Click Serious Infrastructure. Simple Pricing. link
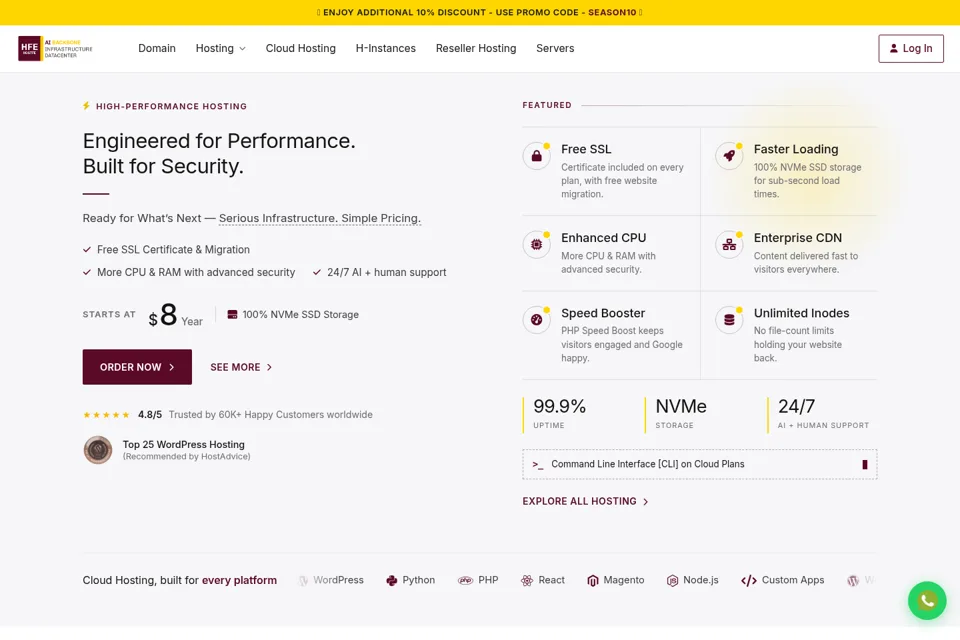This screenshot has width=960, height=640. pyautogui.click(x=320, y=218)
